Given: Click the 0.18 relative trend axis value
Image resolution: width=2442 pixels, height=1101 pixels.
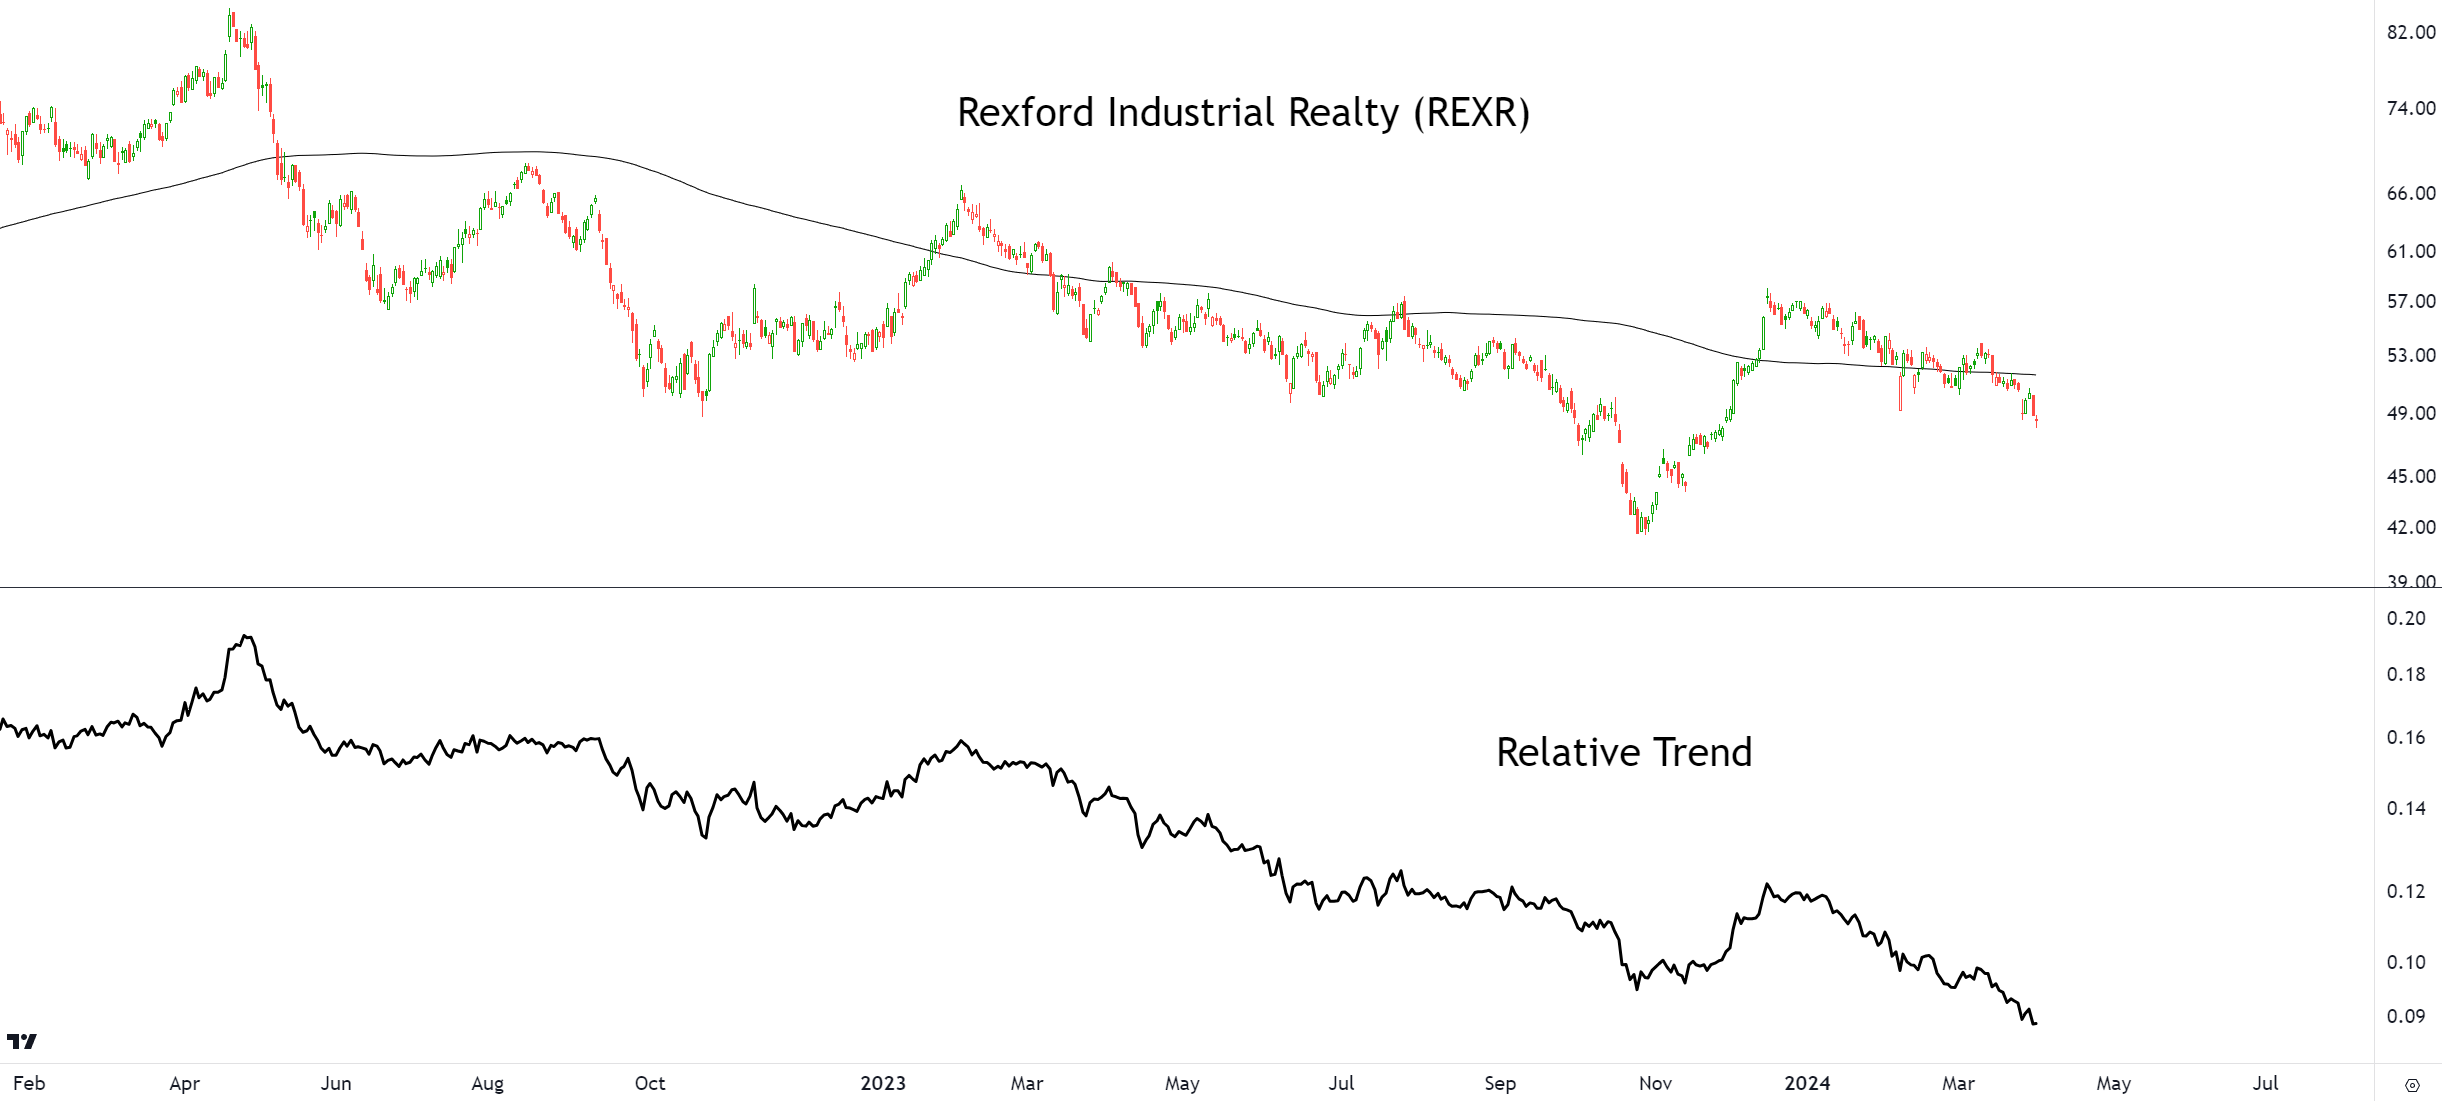Looking at the screenshot, I should (x=2406, y=674).
